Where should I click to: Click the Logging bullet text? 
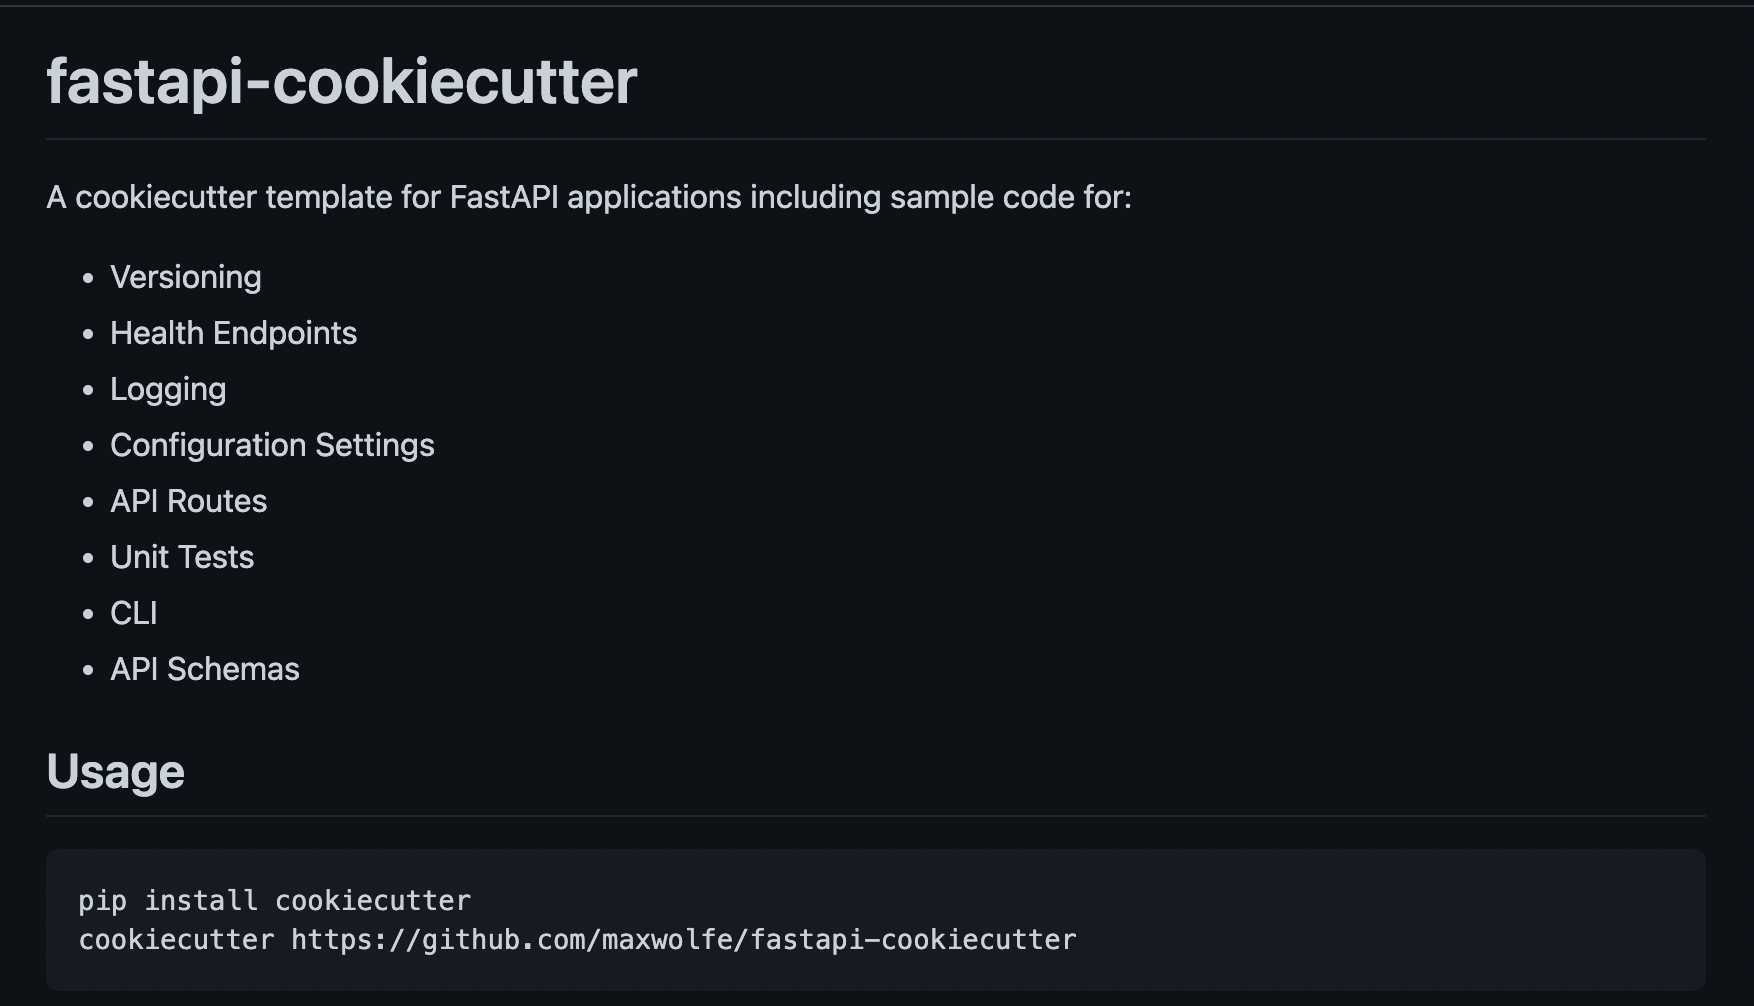(168, 389)
